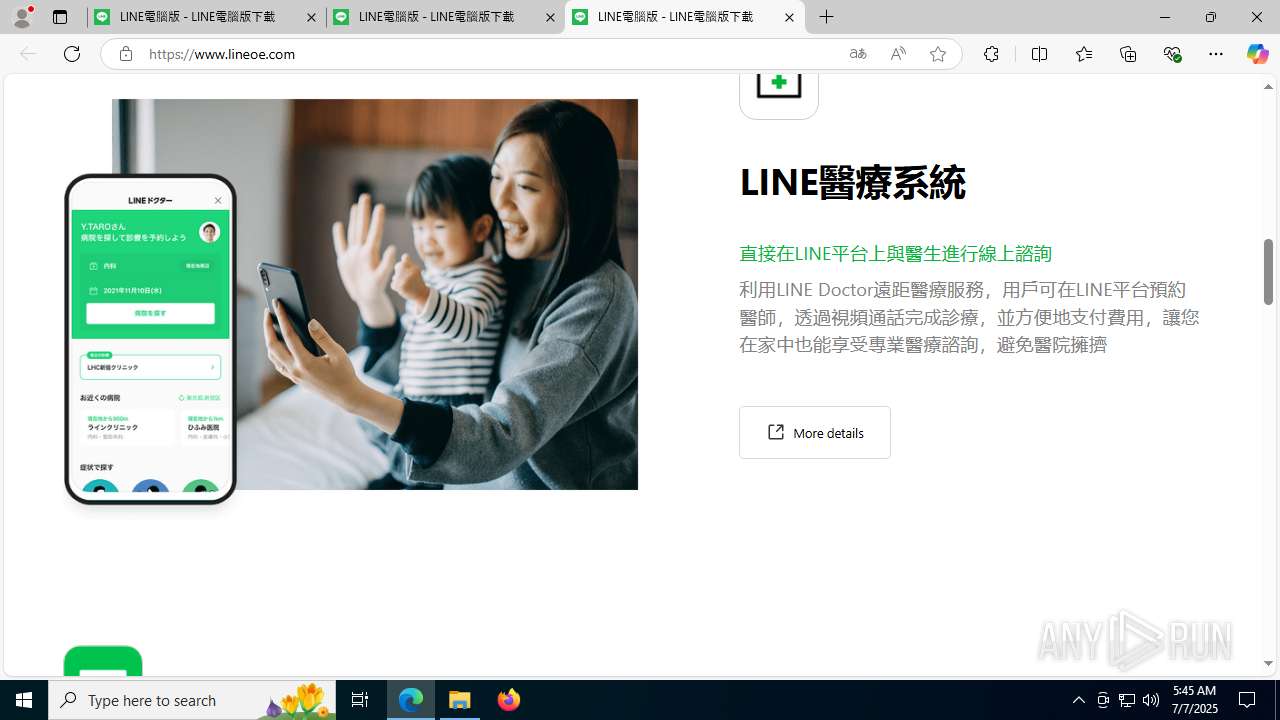This screenshot has height=720, width=1280.
Task: Close the second LINE電腦版 tab
Action: click(550, 17)
